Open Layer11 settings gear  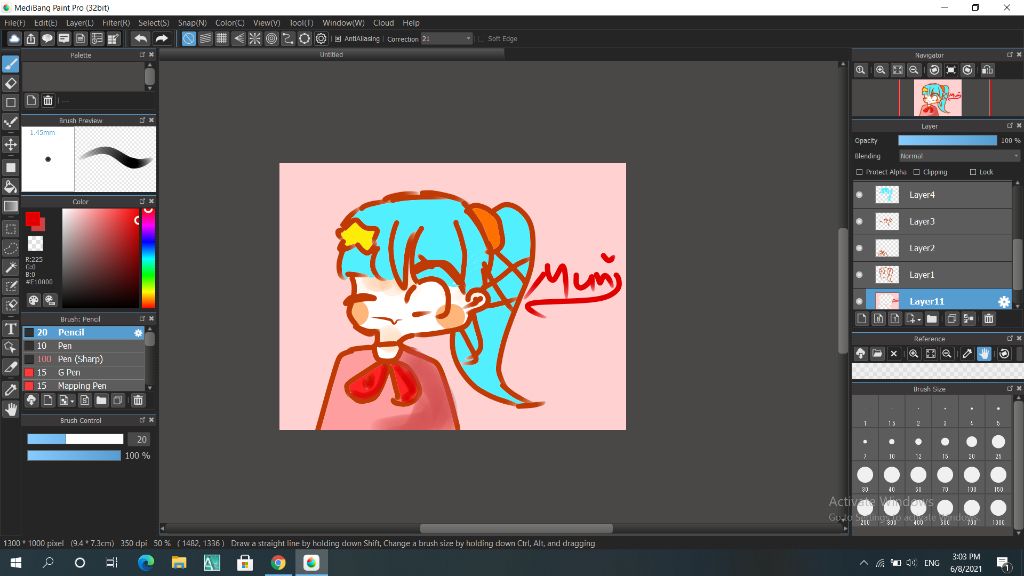point(1004,301)
